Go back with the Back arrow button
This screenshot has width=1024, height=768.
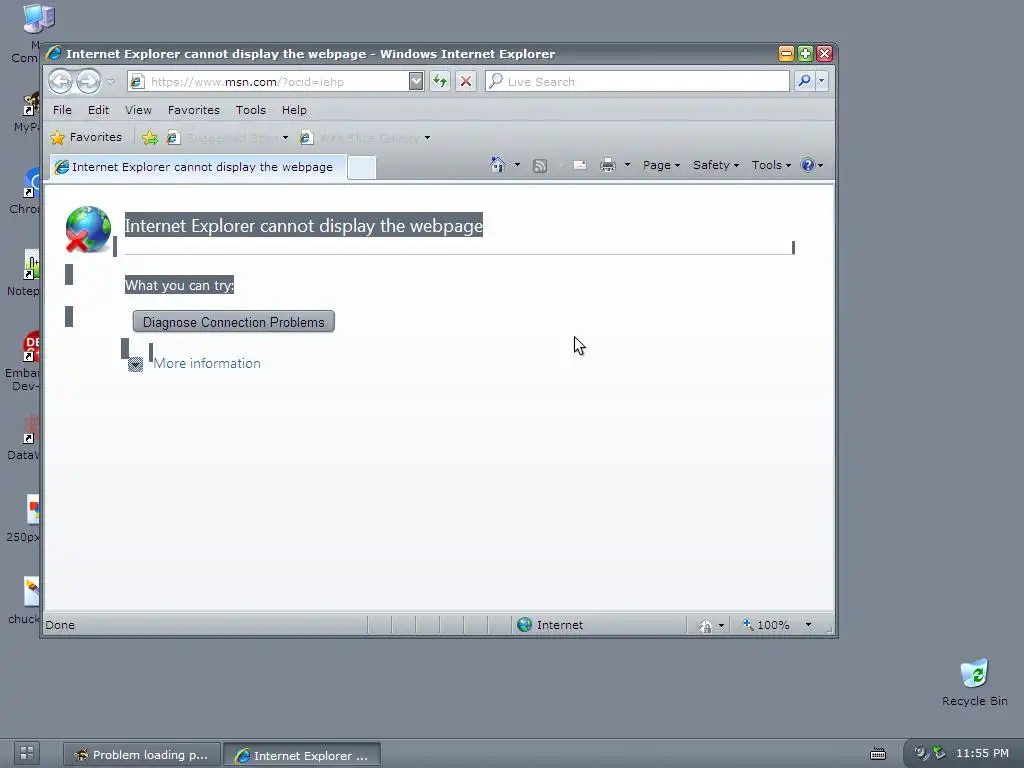click(x=61, y=82)
